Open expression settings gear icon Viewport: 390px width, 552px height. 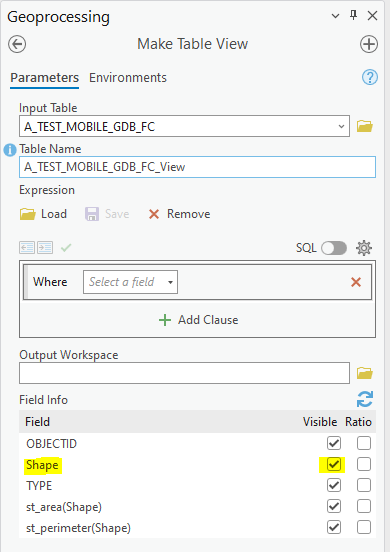(x=364, y=248)
